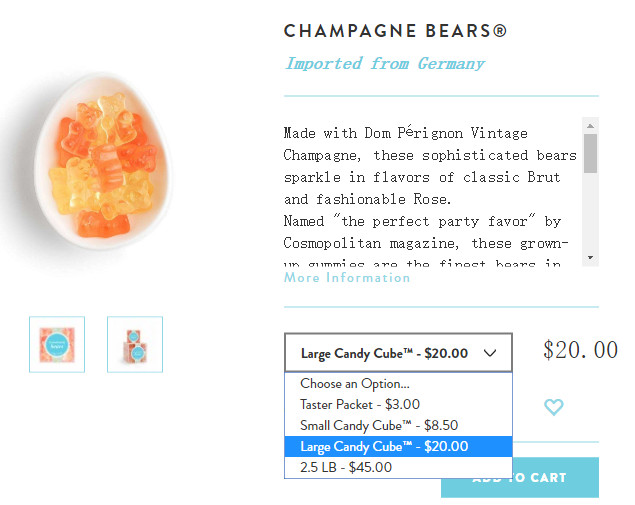Click the description scrollbar thumb
Viewport: 635px width, 505px height.
(x=591, y=152)
